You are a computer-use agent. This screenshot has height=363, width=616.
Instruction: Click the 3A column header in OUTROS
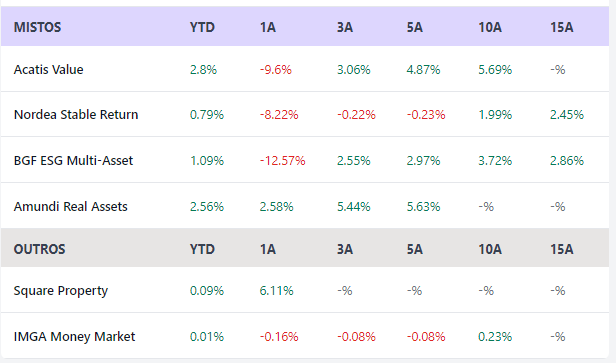(345, 249)
